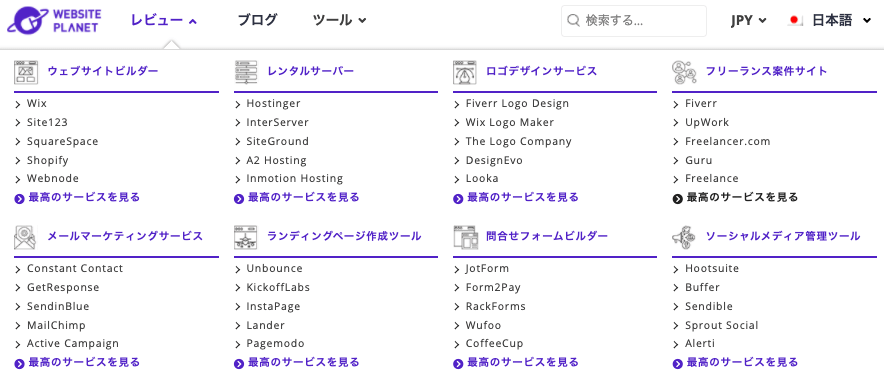Open the ウェブサイトビルダー heading link

(103, 71)
